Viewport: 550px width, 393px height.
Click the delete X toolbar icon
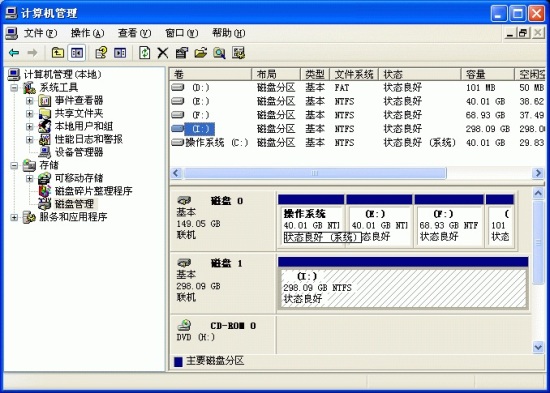tap(163, 53)
